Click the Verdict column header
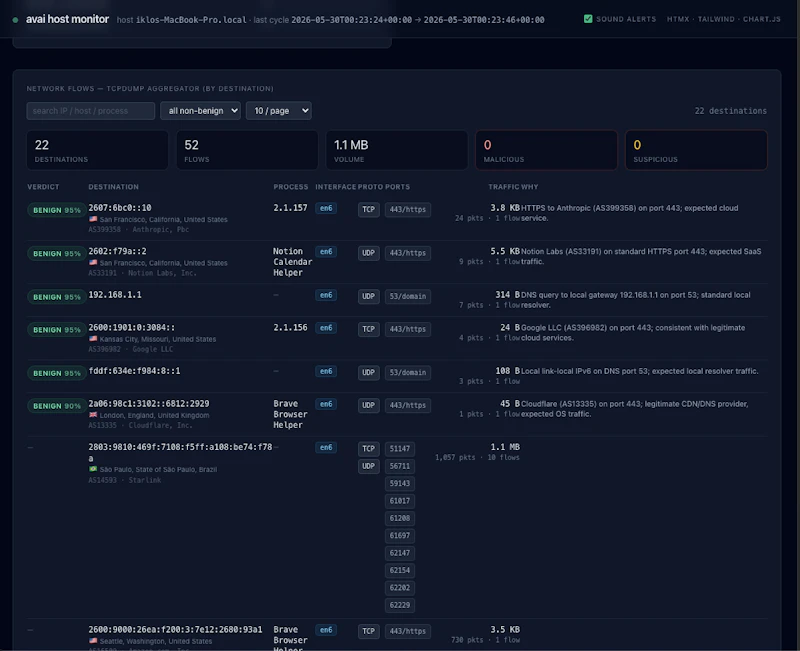Image resolution: width=800 pixels, height=651 pixels. pos(43,187)
